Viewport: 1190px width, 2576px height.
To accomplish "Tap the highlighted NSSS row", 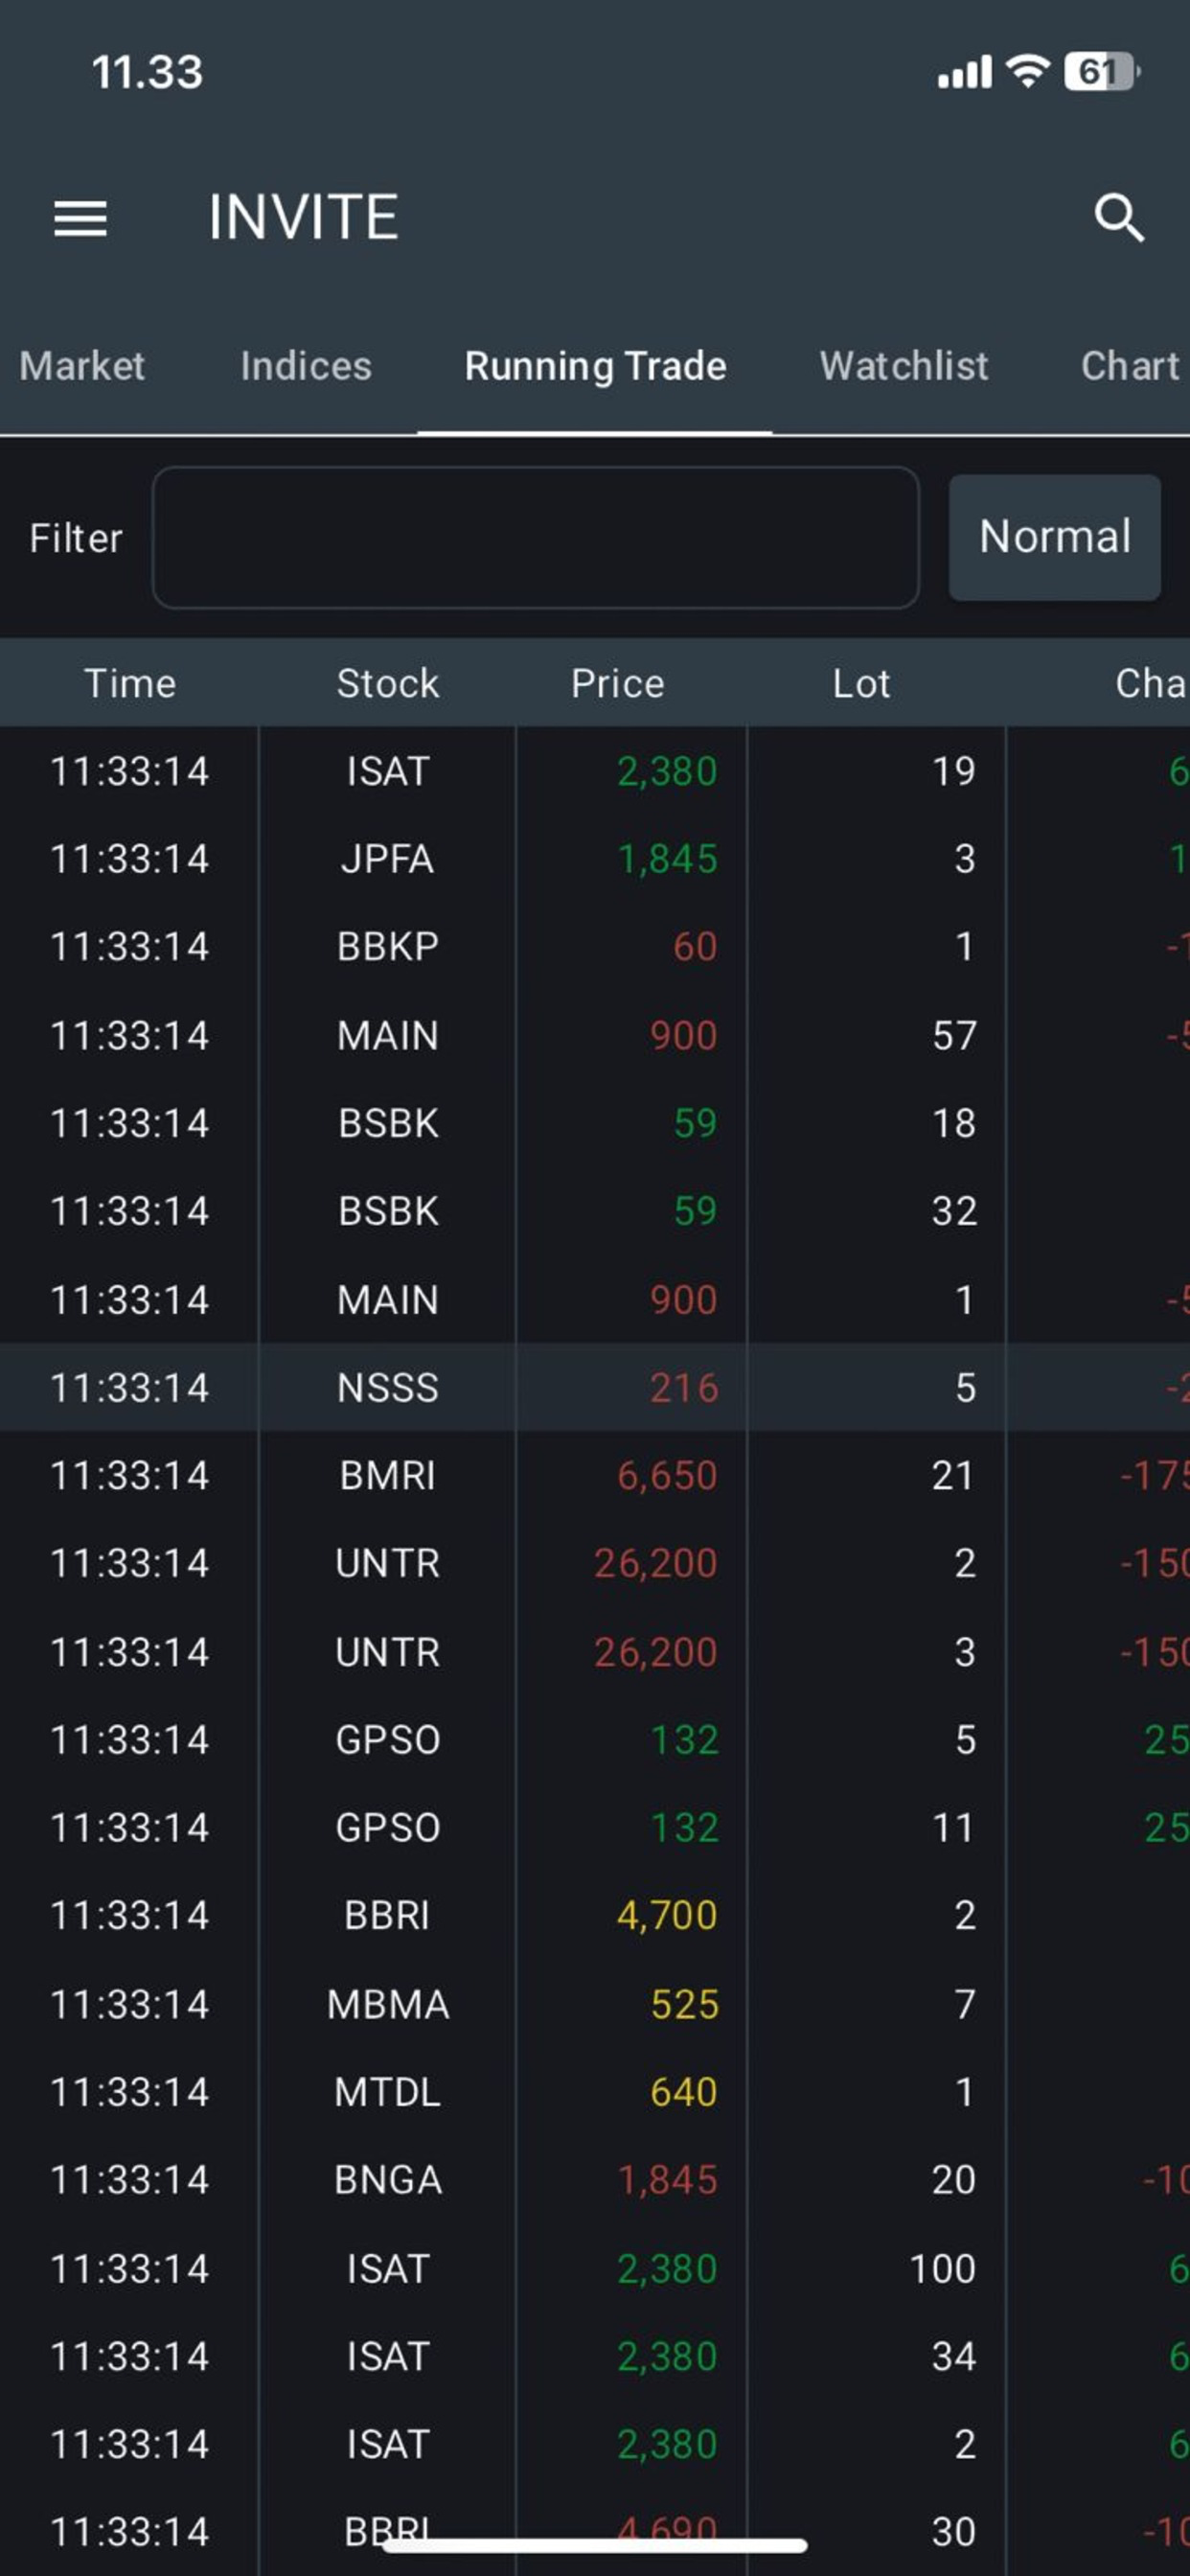I will tap(595, 1387).
